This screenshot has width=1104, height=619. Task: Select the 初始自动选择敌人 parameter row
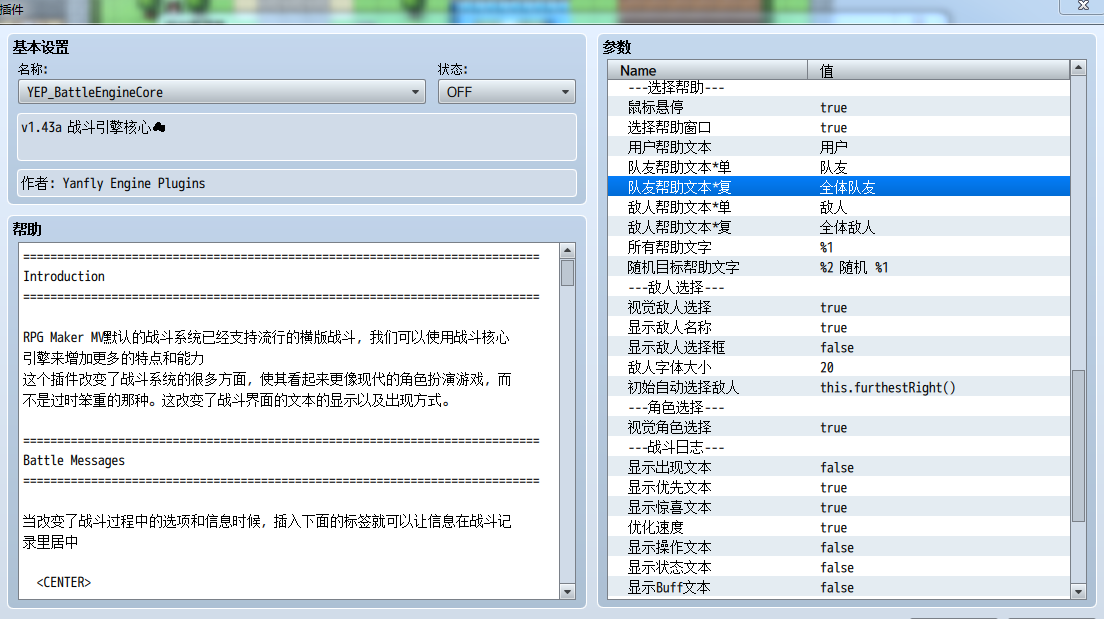839,387
